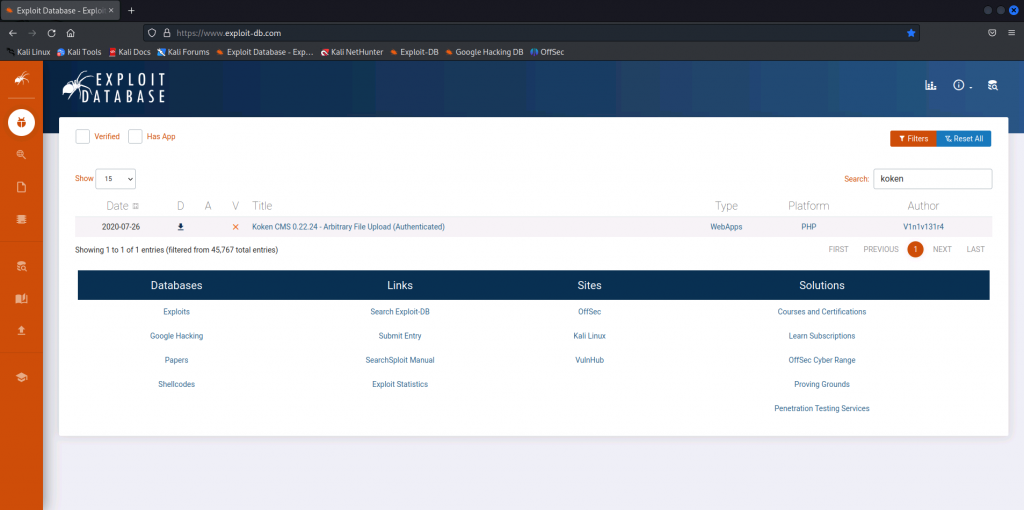Select the Exploit Database browser tab

(x=59, y=10)
